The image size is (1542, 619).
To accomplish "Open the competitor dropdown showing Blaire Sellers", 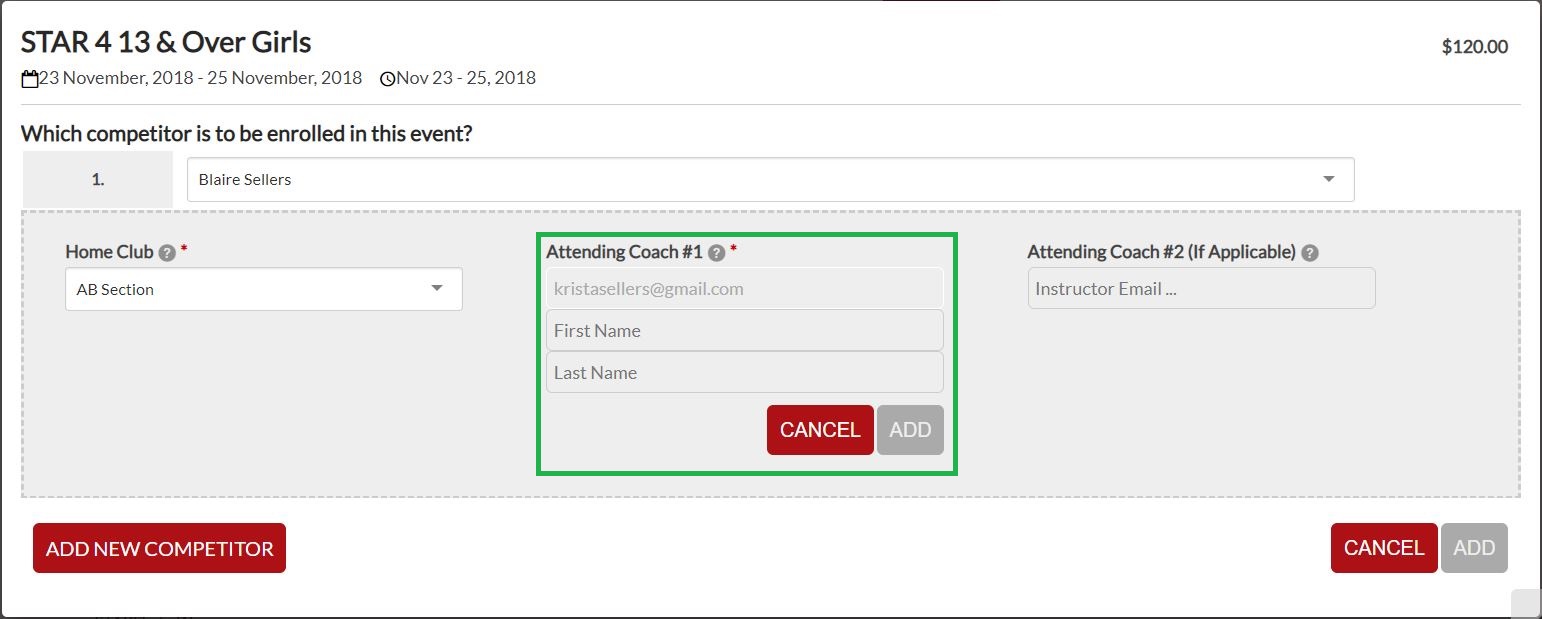I will 770,180.
